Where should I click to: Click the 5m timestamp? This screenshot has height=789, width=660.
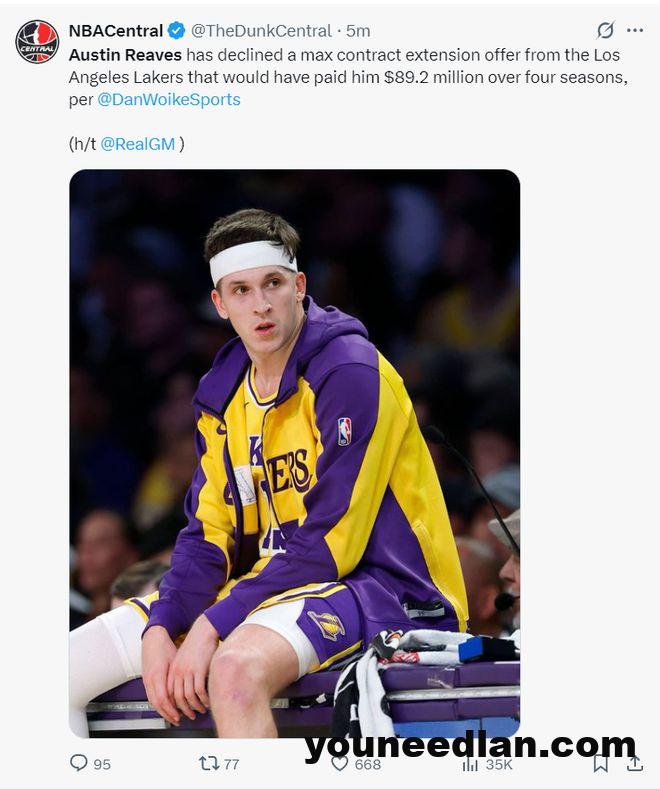point(358,31)
